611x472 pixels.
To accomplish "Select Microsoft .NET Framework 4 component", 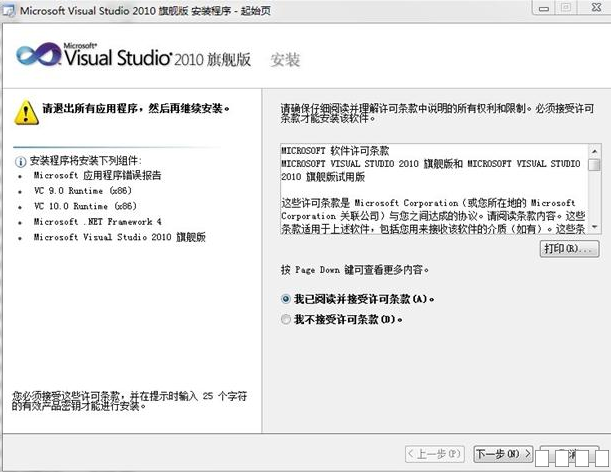I will tap(97, 221).
